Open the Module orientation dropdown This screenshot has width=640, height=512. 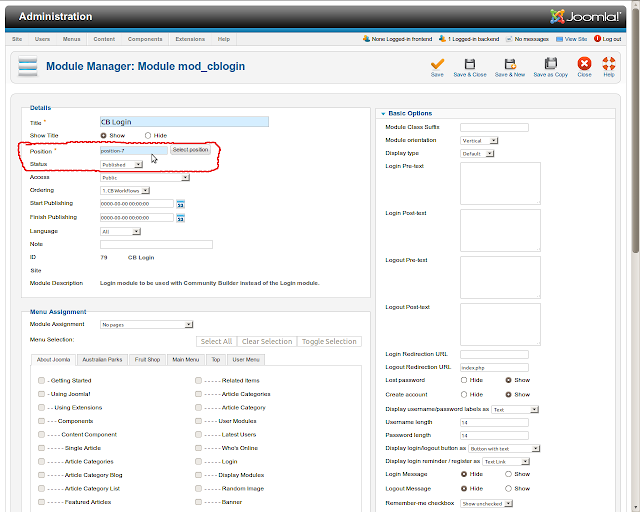coord(479,140)
